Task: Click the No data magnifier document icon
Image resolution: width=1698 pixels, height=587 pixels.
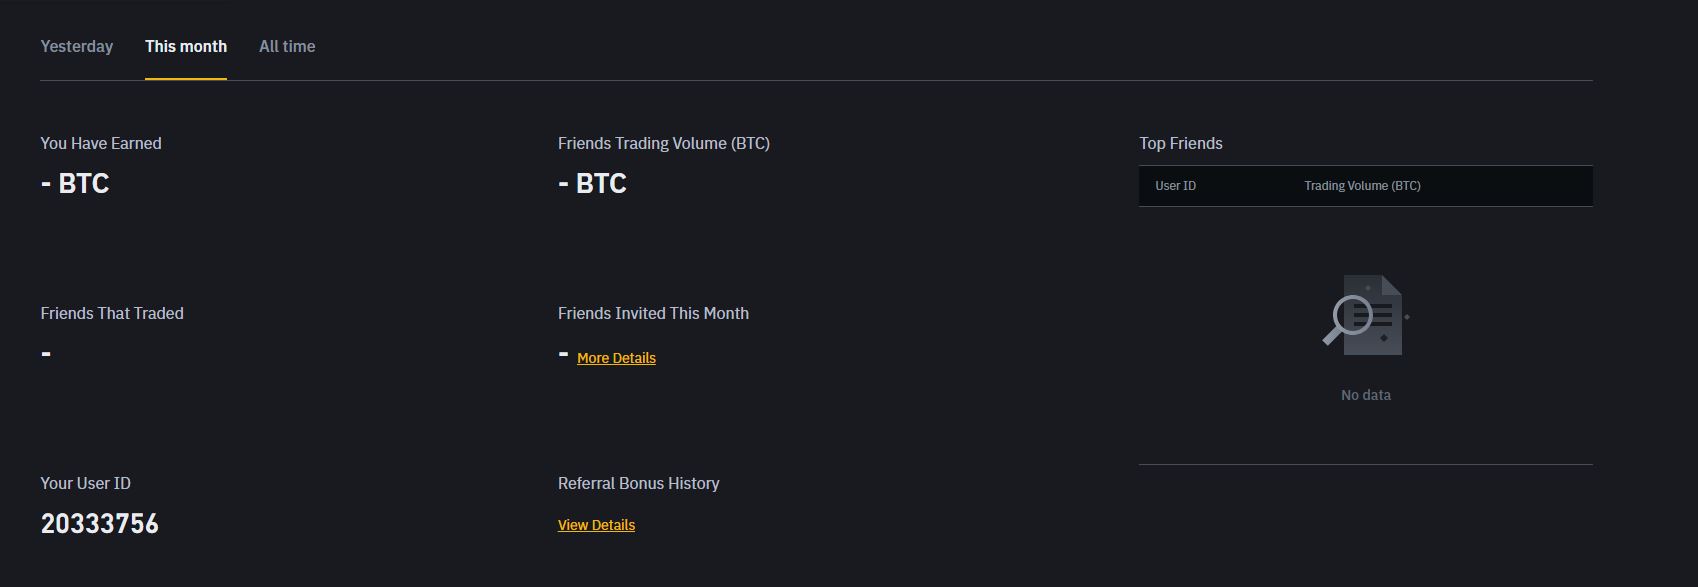Action: pos(1365,315)
